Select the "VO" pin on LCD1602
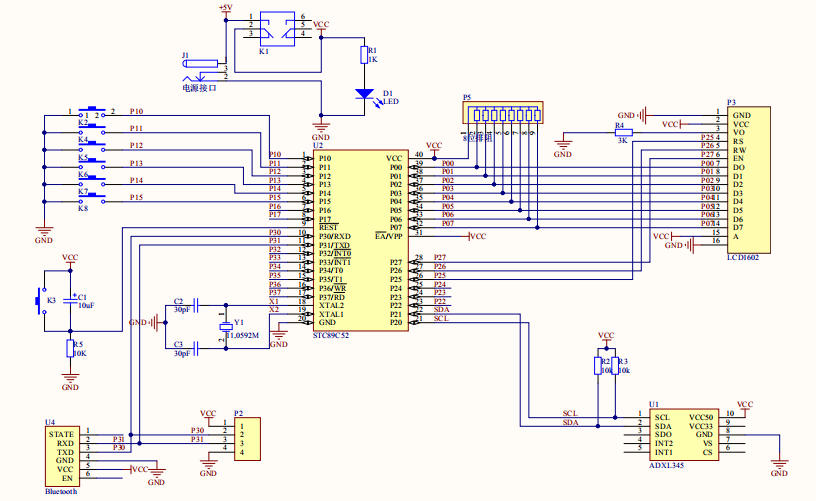 (738, 132)
